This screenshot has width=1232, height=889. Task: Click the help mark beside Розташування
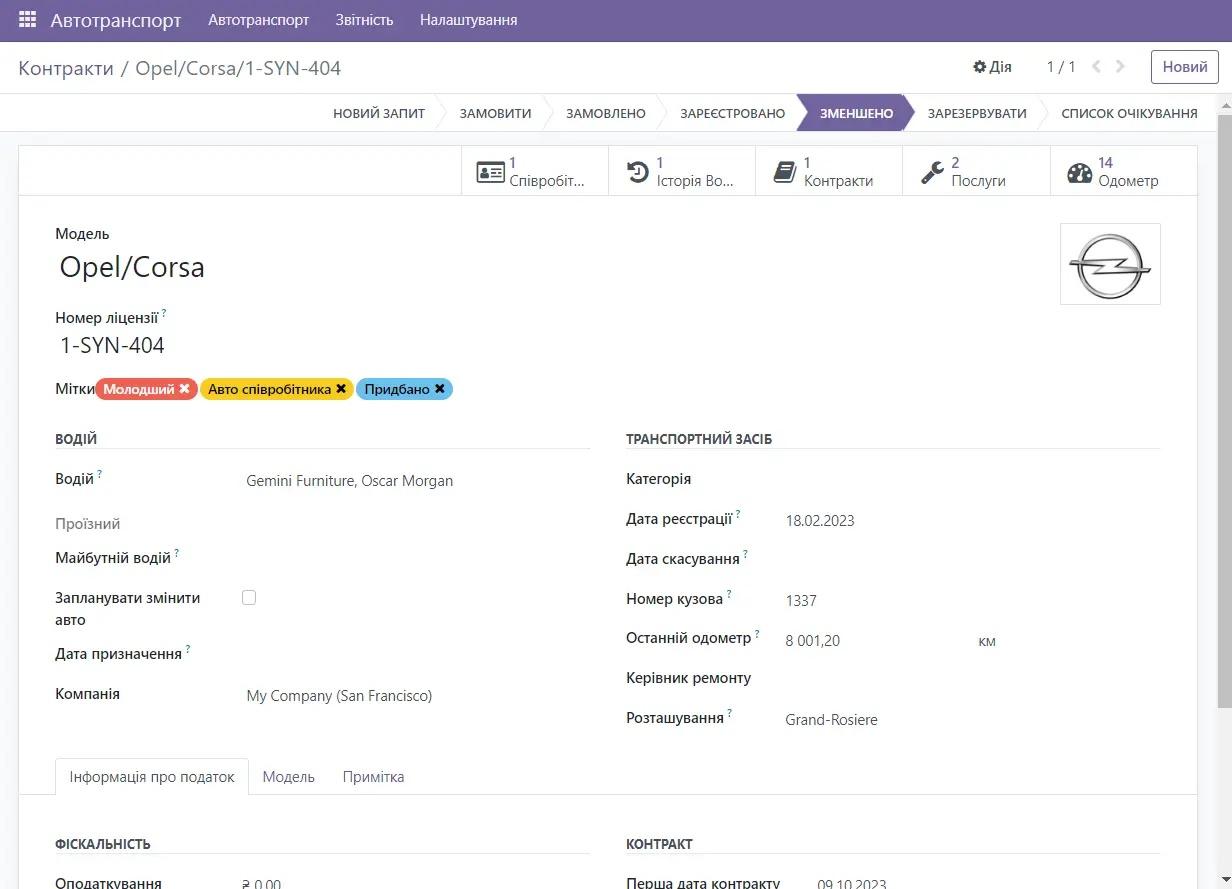(730, 713)
